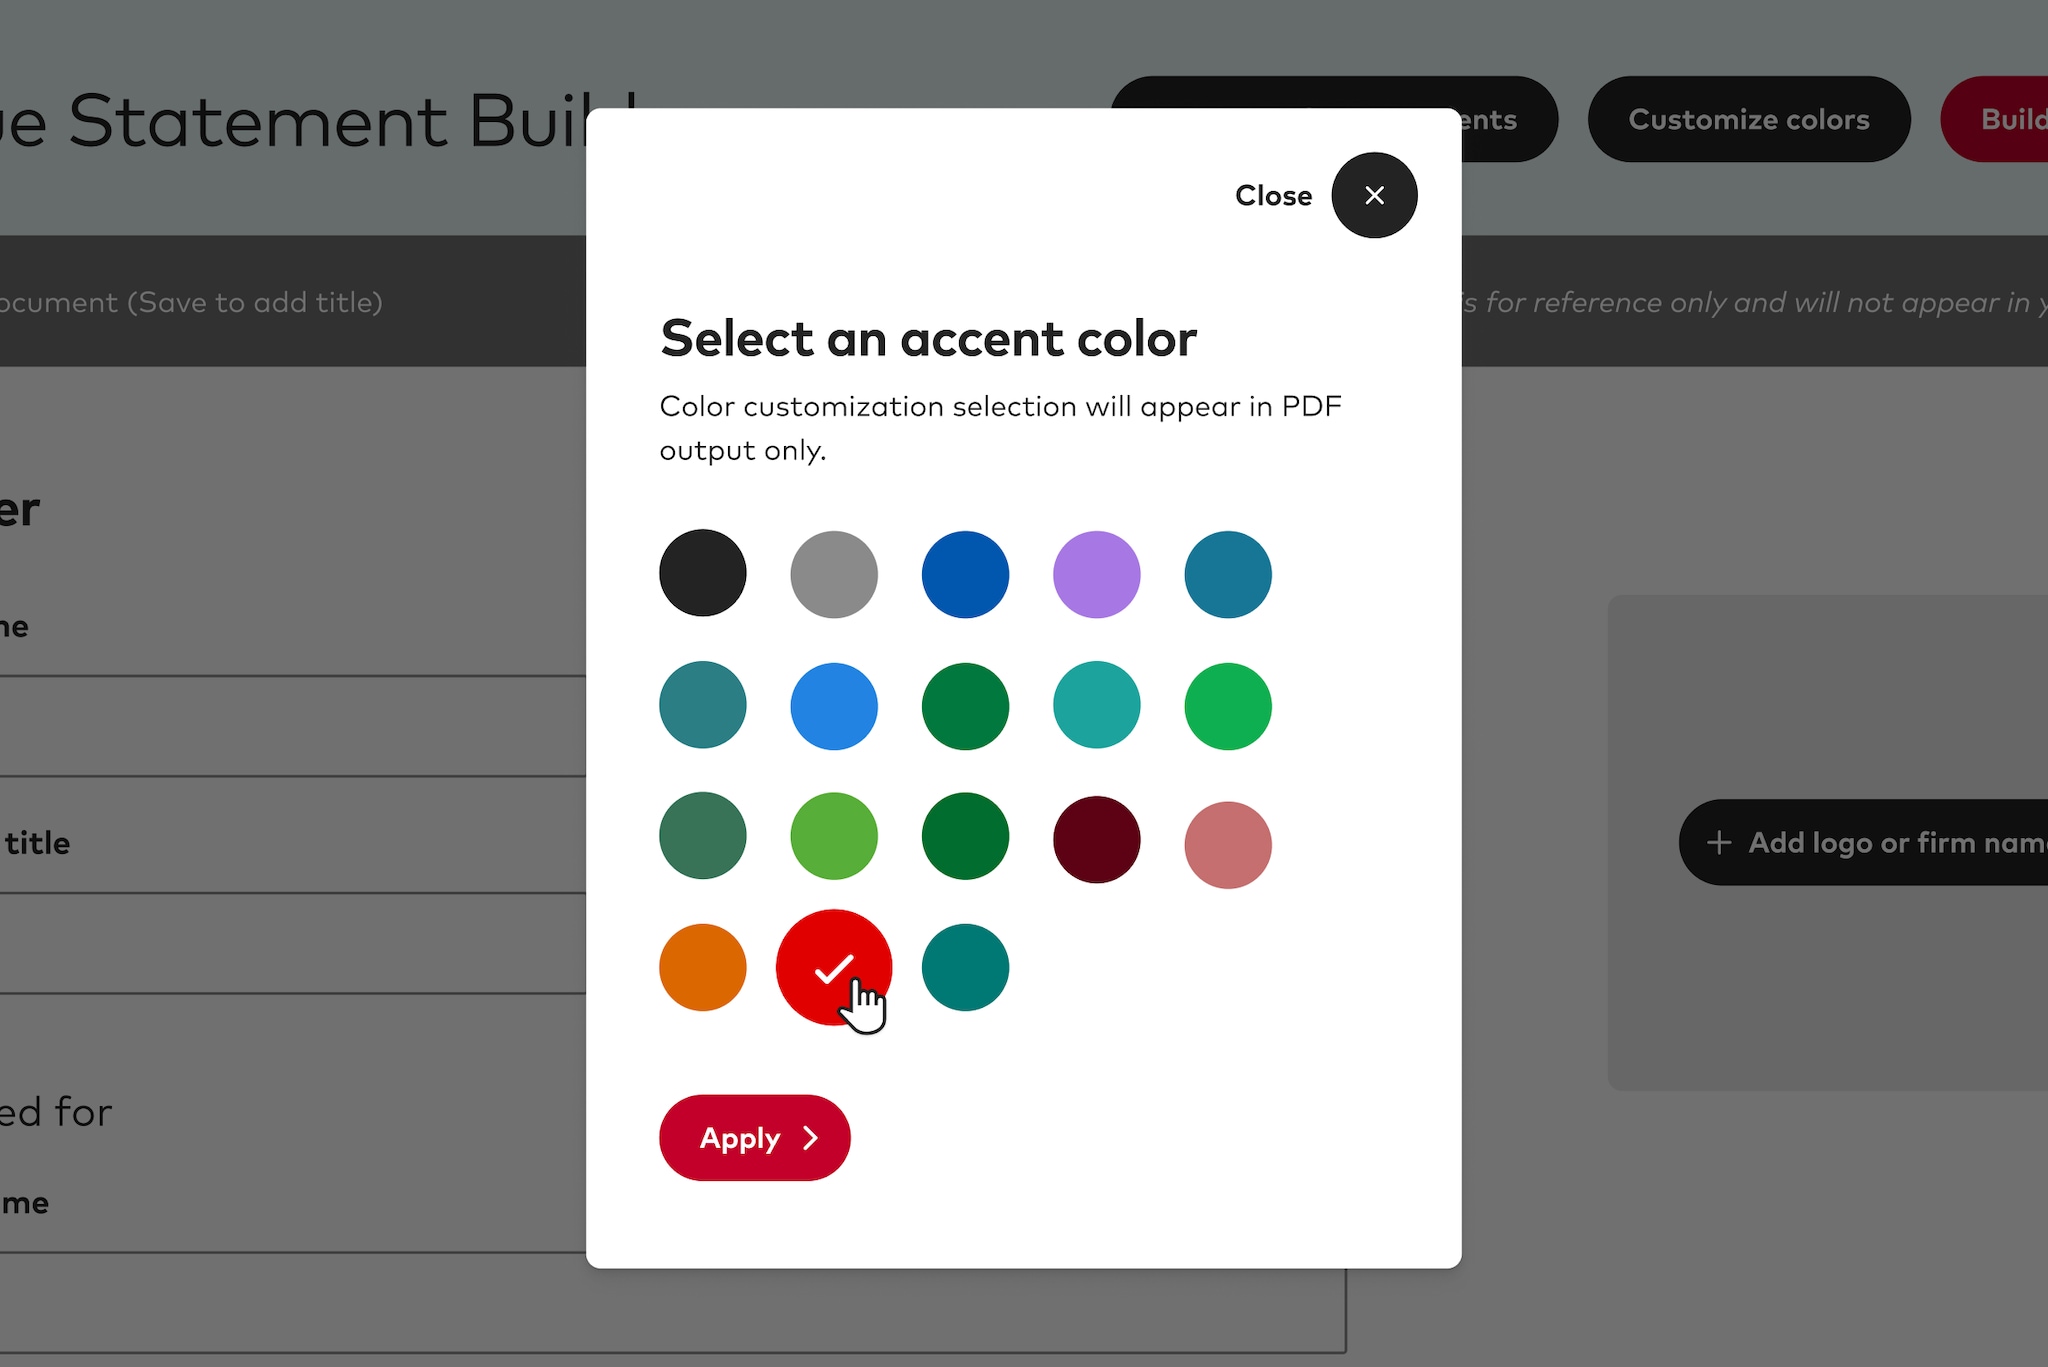Select the orange accent color
This screenshot has height=1367, width=2048.
tap(702, 967)
